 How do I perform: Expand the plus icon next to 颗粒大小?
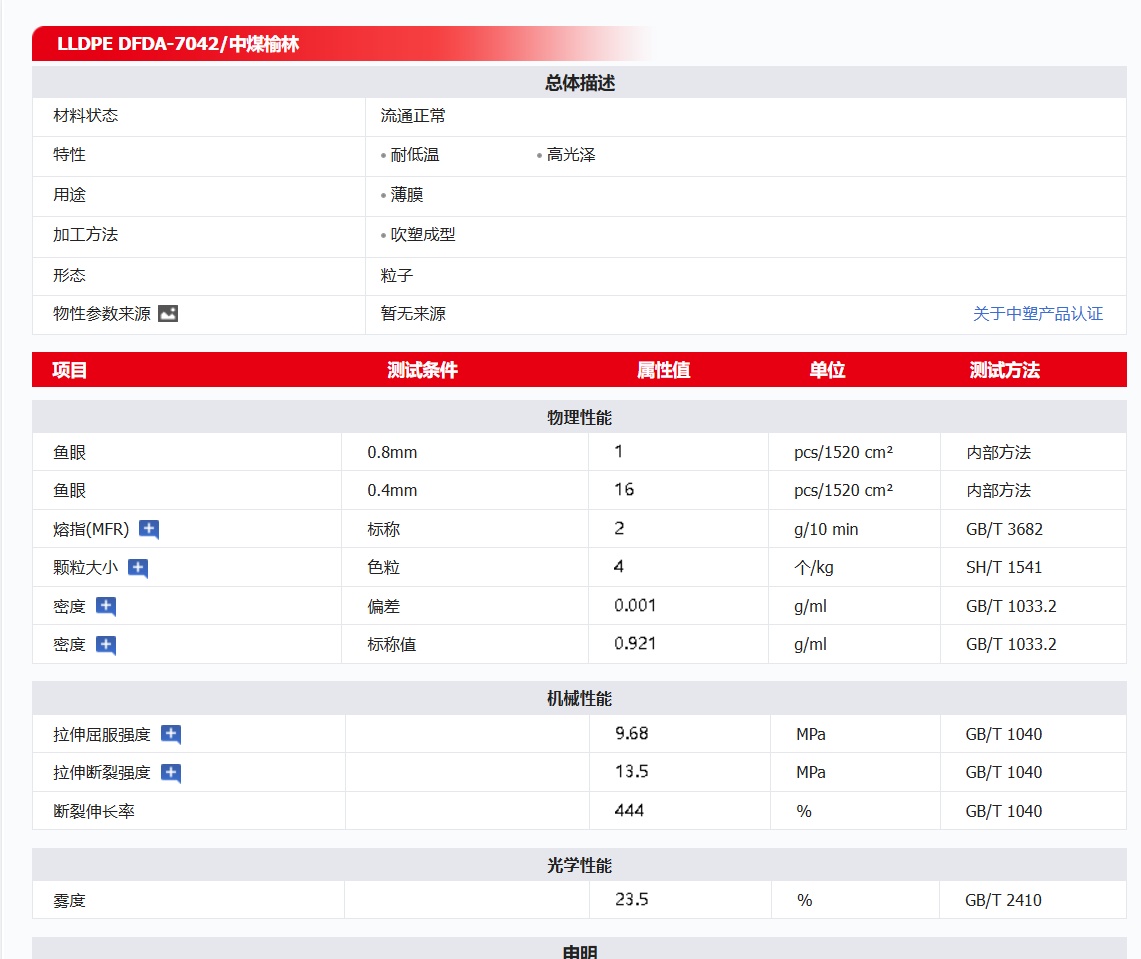tap(138, 568)
